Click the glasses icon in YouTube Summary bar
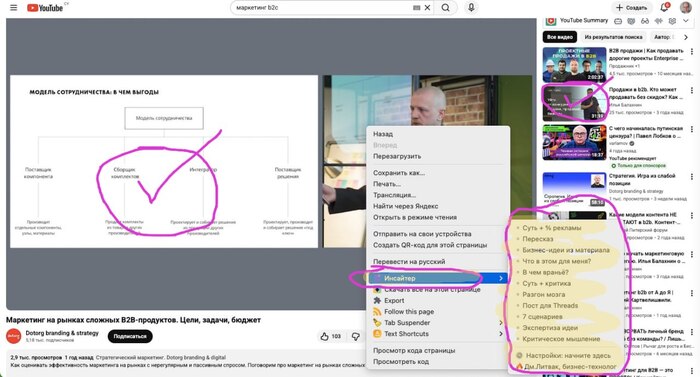 [x=645, y=21]
